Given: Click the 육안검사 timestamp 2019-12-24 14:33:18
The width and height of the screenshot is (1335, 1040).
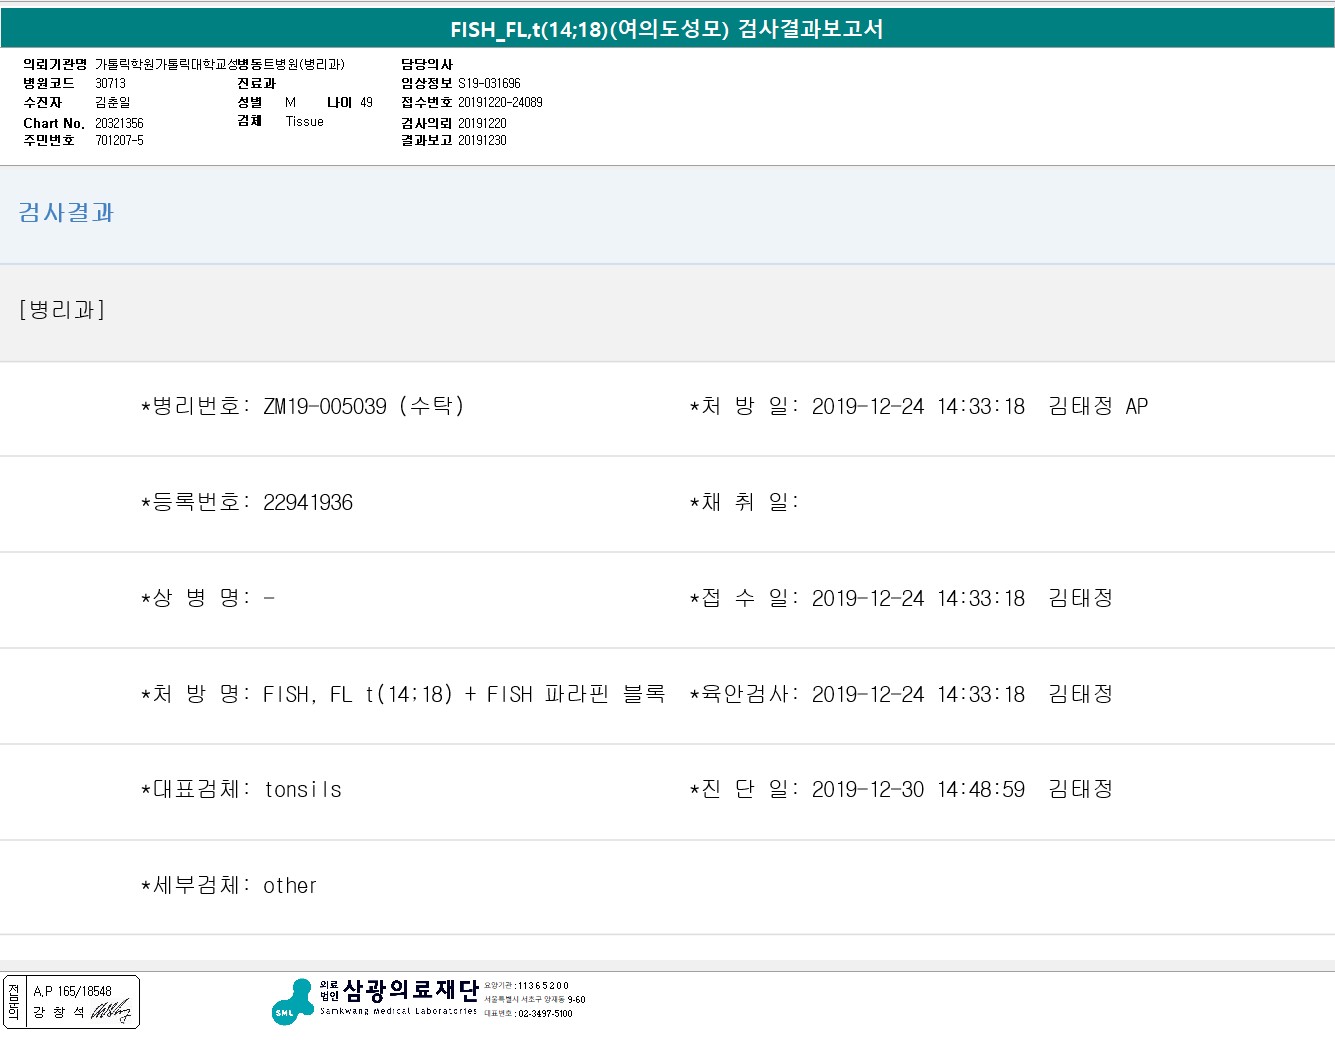Looking at the screenshot, I should pyautogui.click(x=918, y=694).
